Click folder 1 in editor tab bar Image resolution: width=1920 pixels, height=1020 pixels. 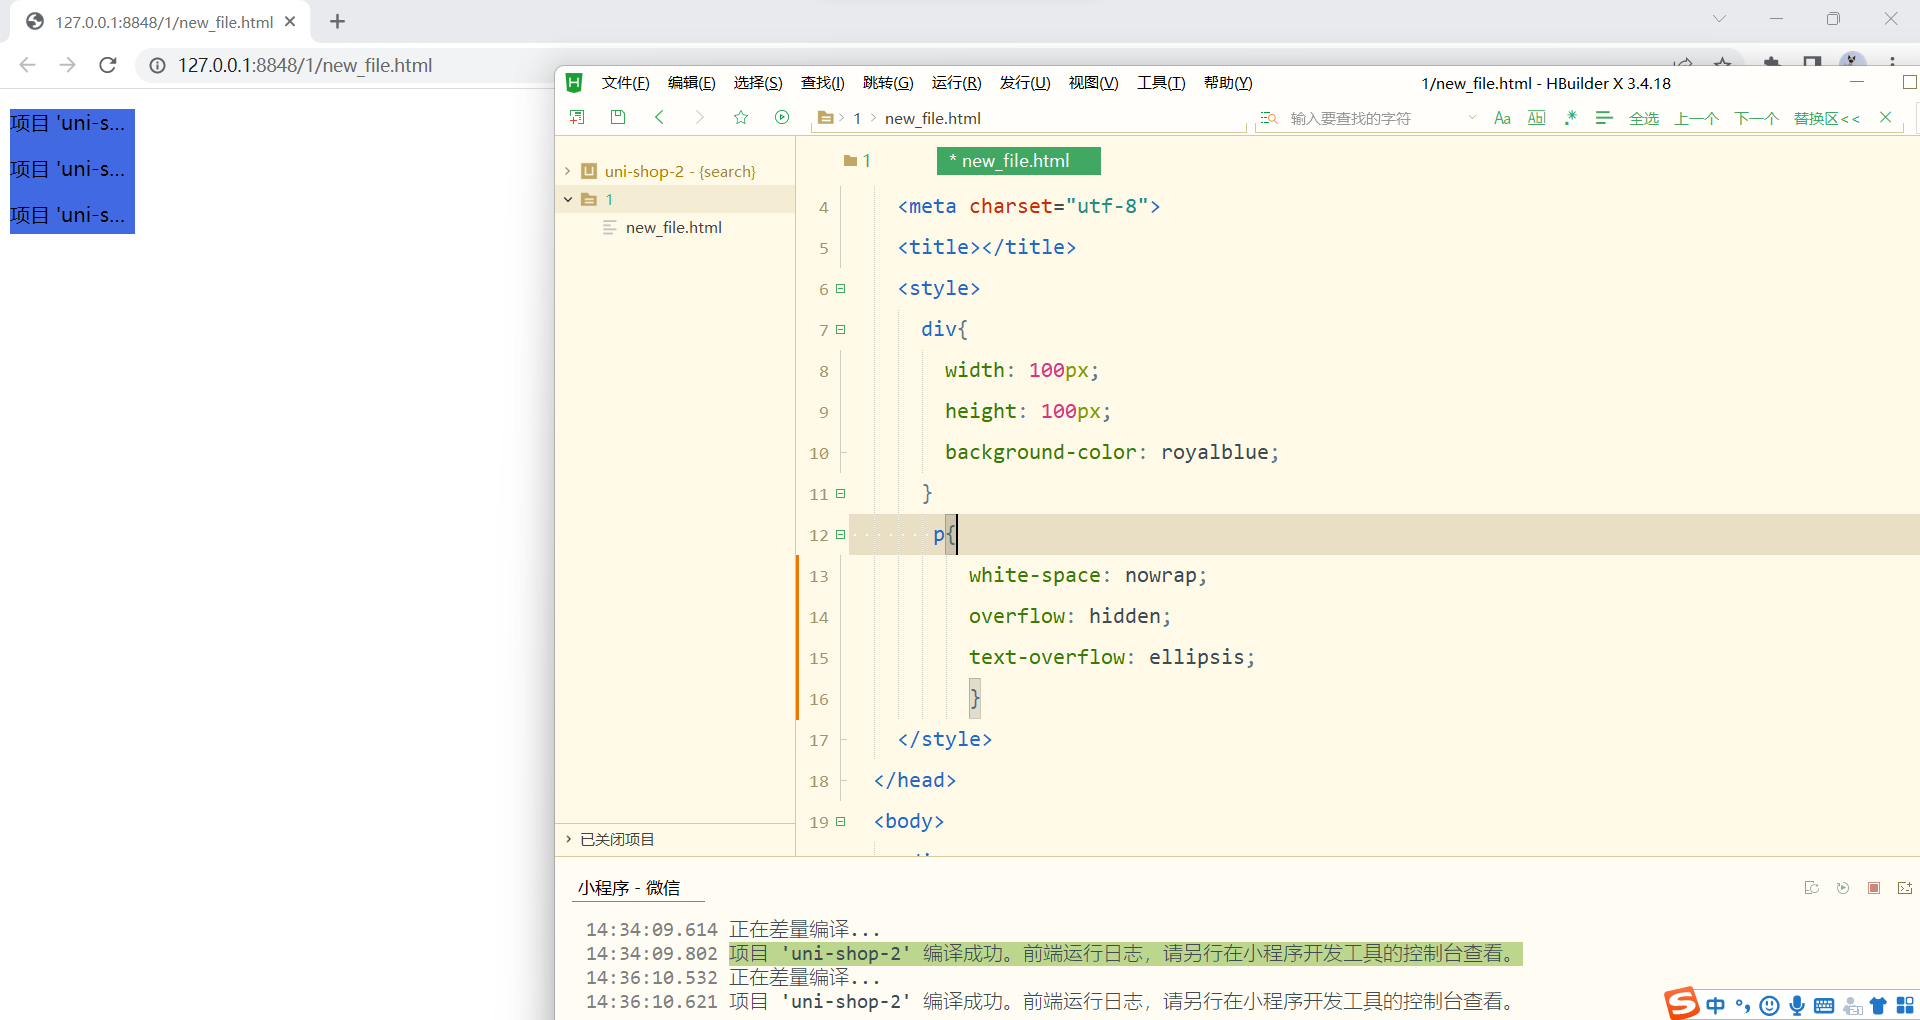click(857, 161)
